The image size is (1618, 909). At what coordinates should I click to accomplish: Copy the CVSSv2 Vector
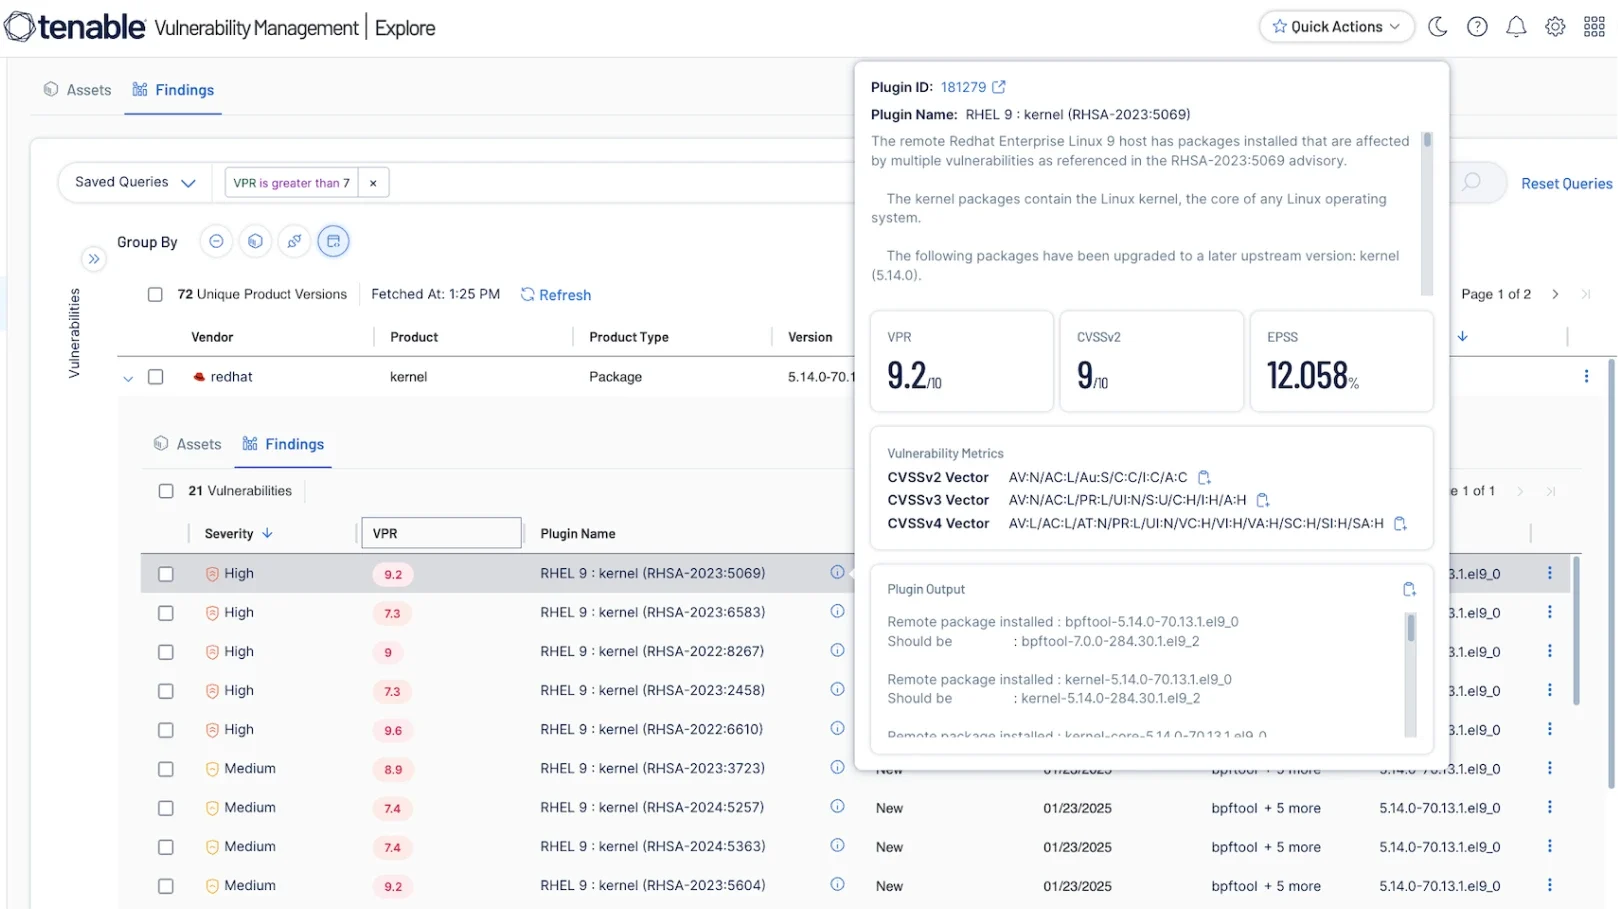point(1204,477)
